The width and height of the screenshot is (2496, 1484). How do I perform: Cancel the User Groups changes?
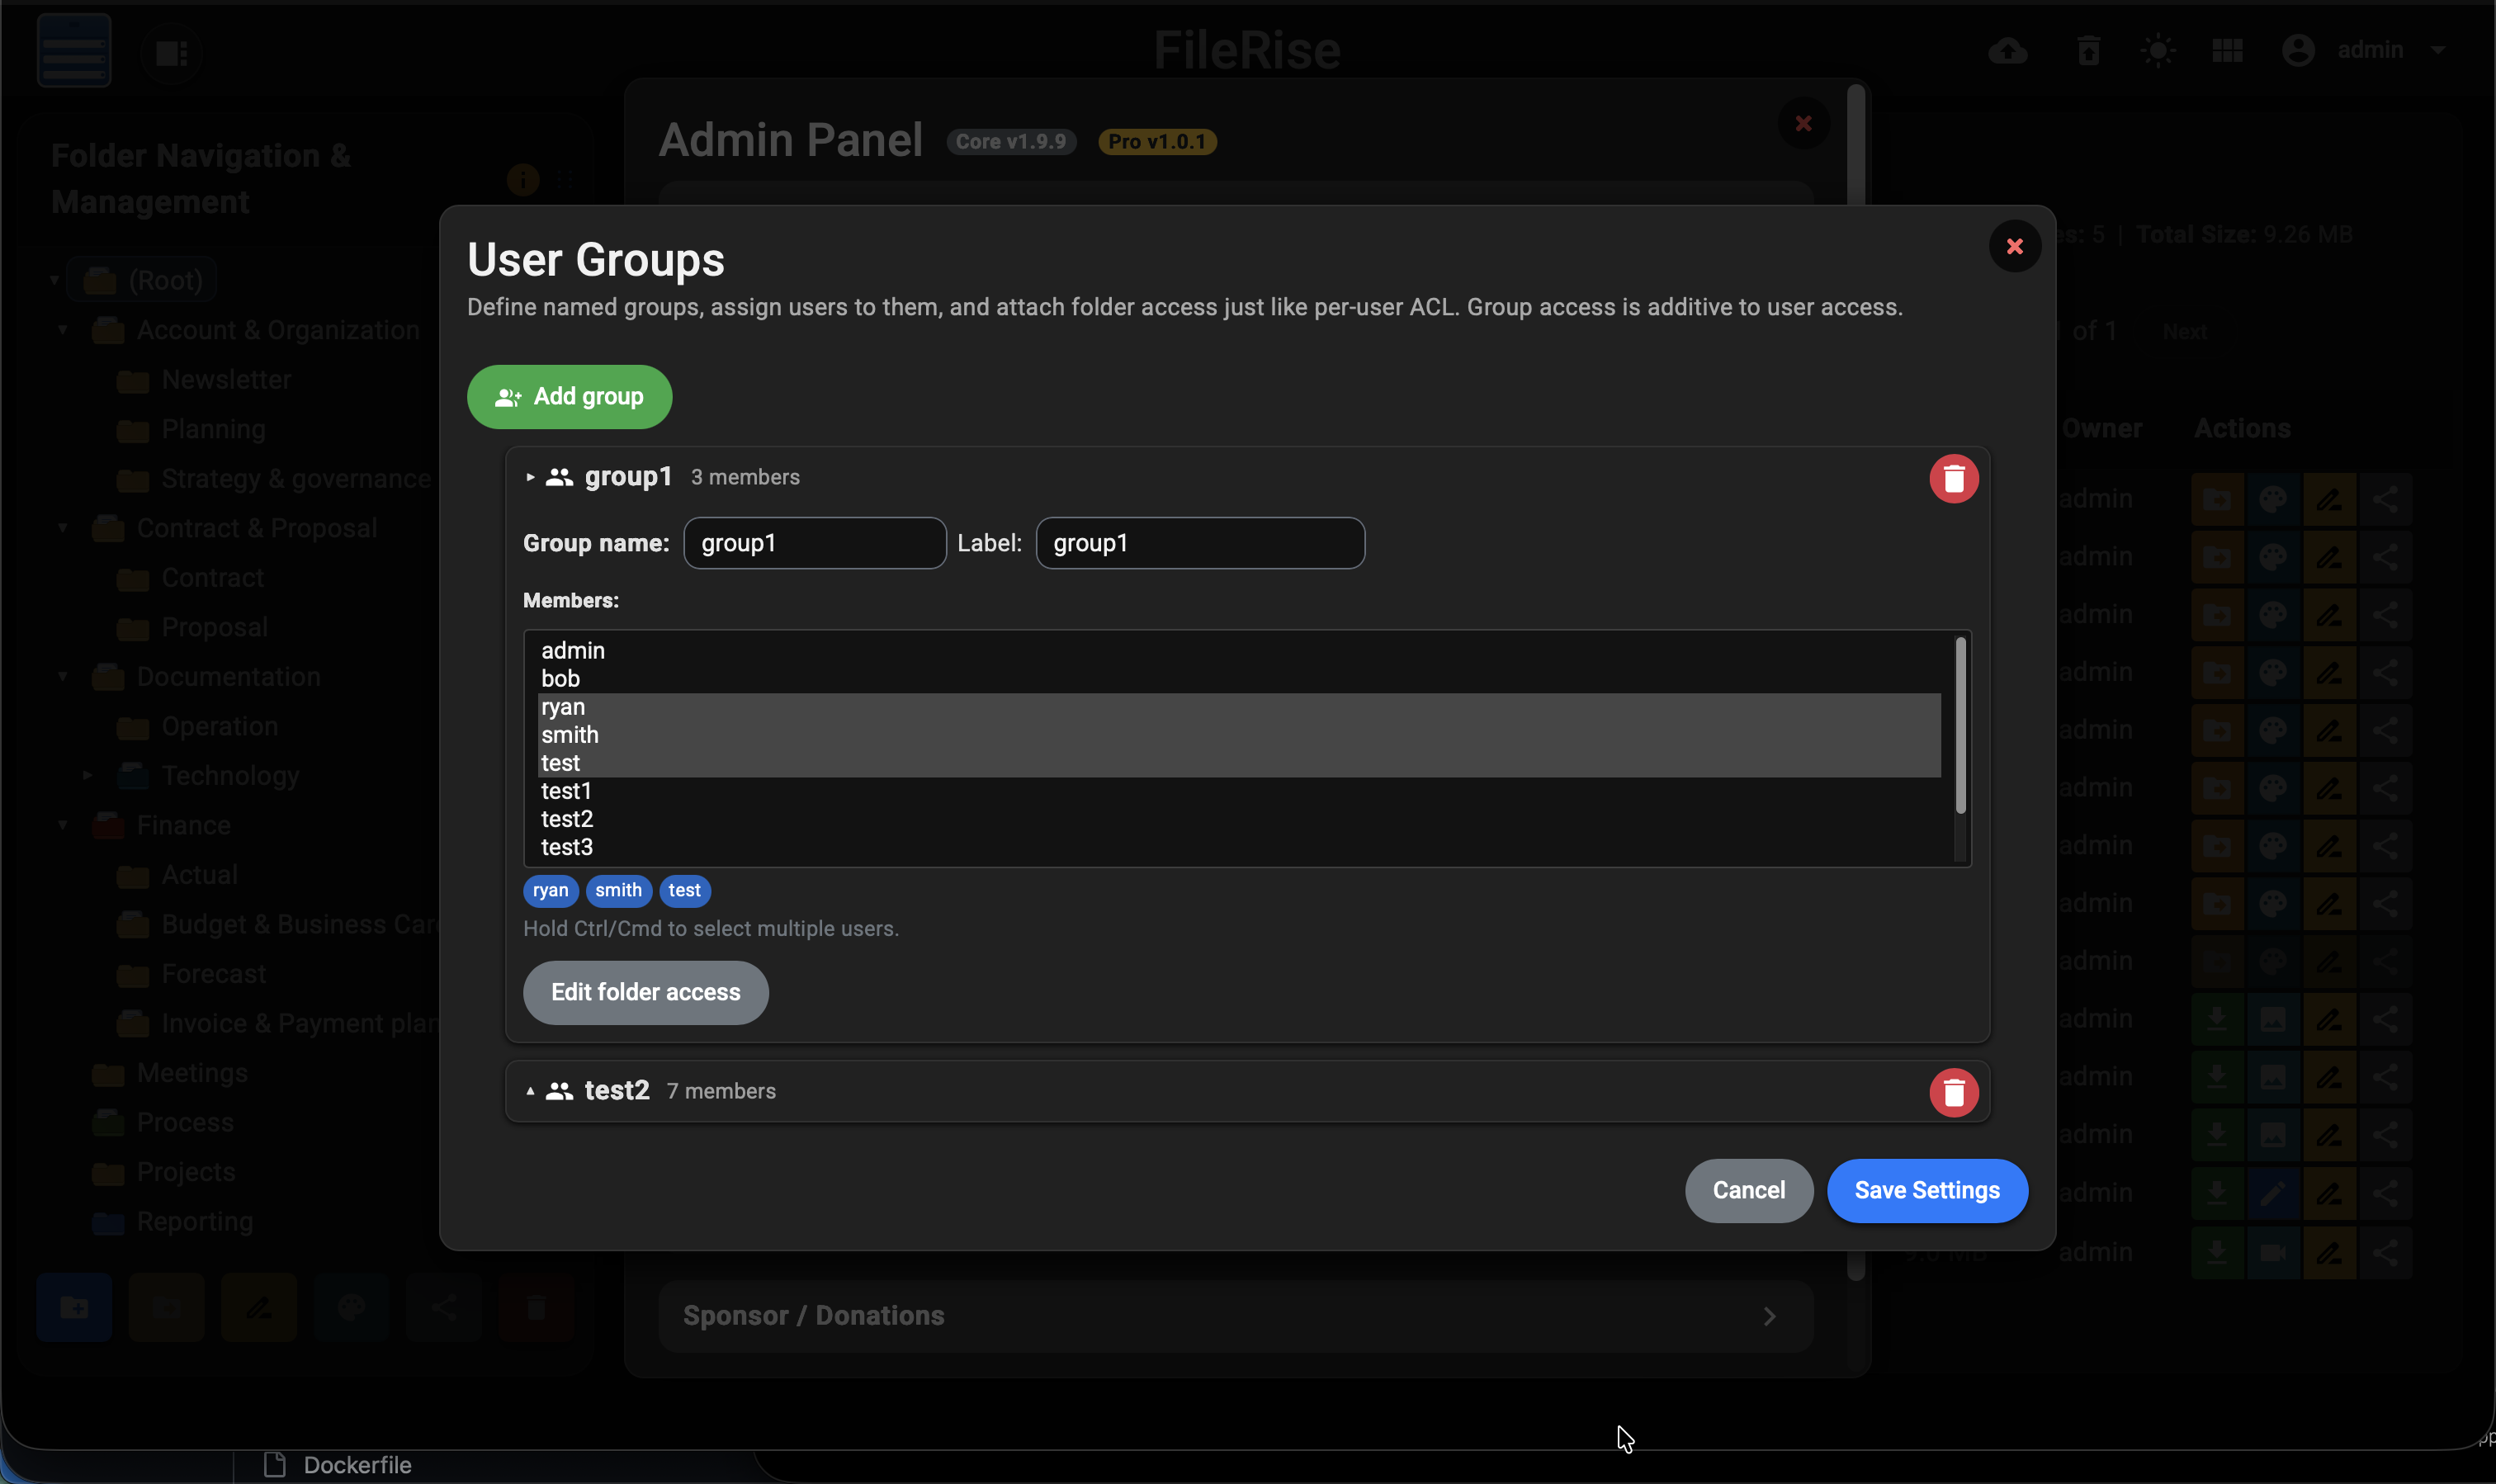click(1748, 1190)
